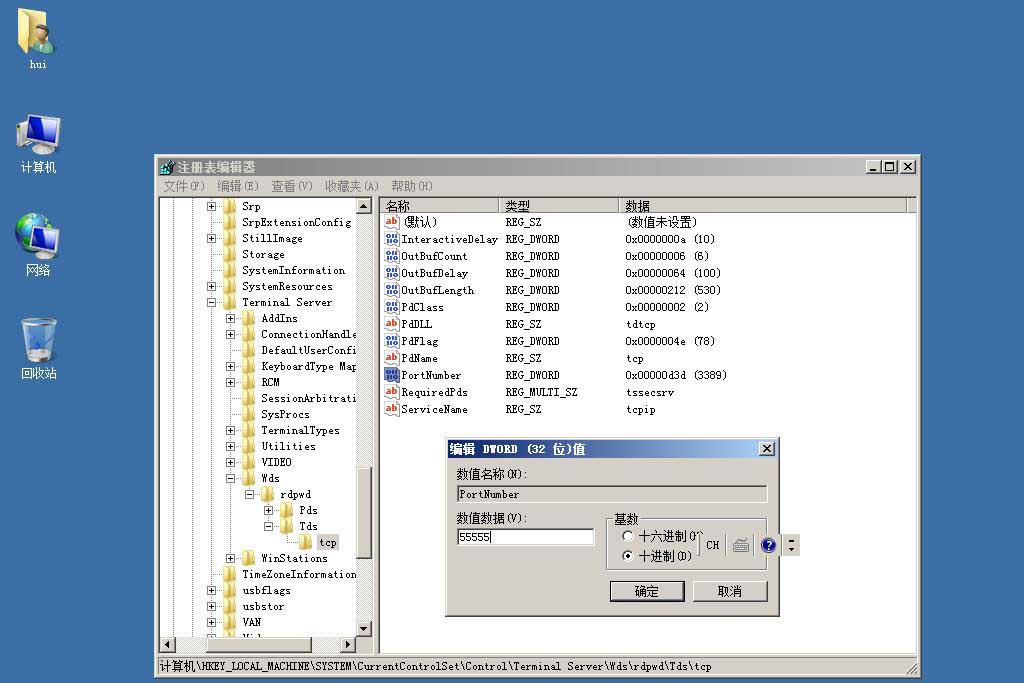The image size is (1024, 683).
Task: Open the 文件(F) menu
Action: click(184, 186)
